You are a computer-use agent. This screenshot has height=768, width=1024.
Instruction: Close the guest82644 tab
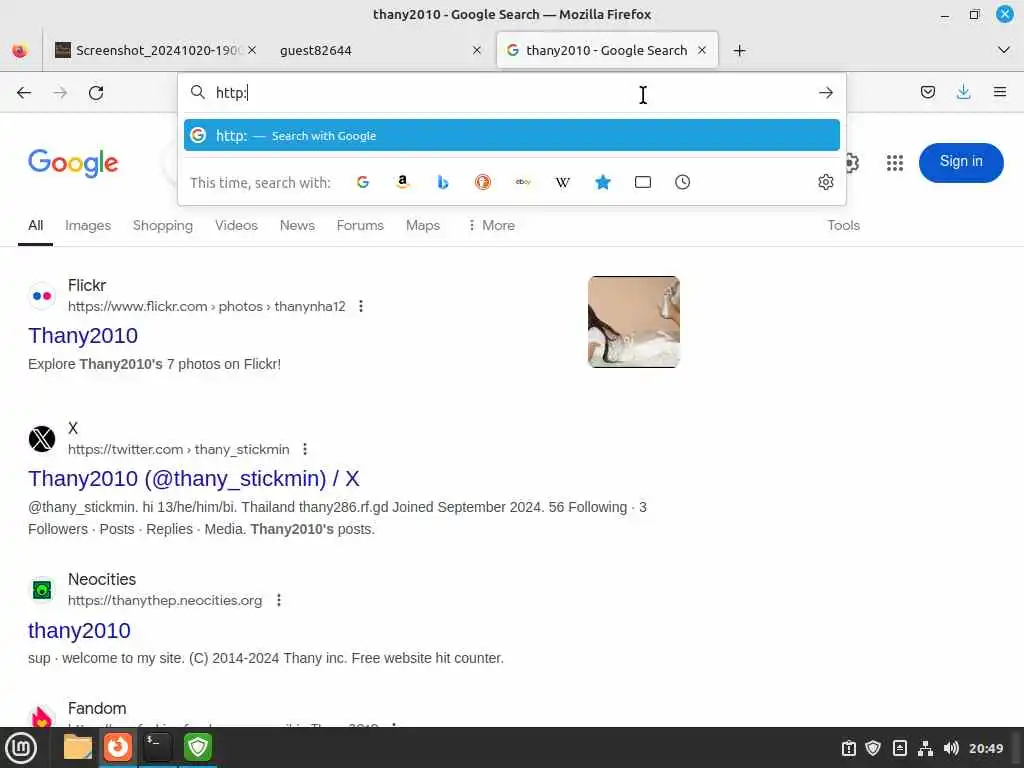[477, 50]
